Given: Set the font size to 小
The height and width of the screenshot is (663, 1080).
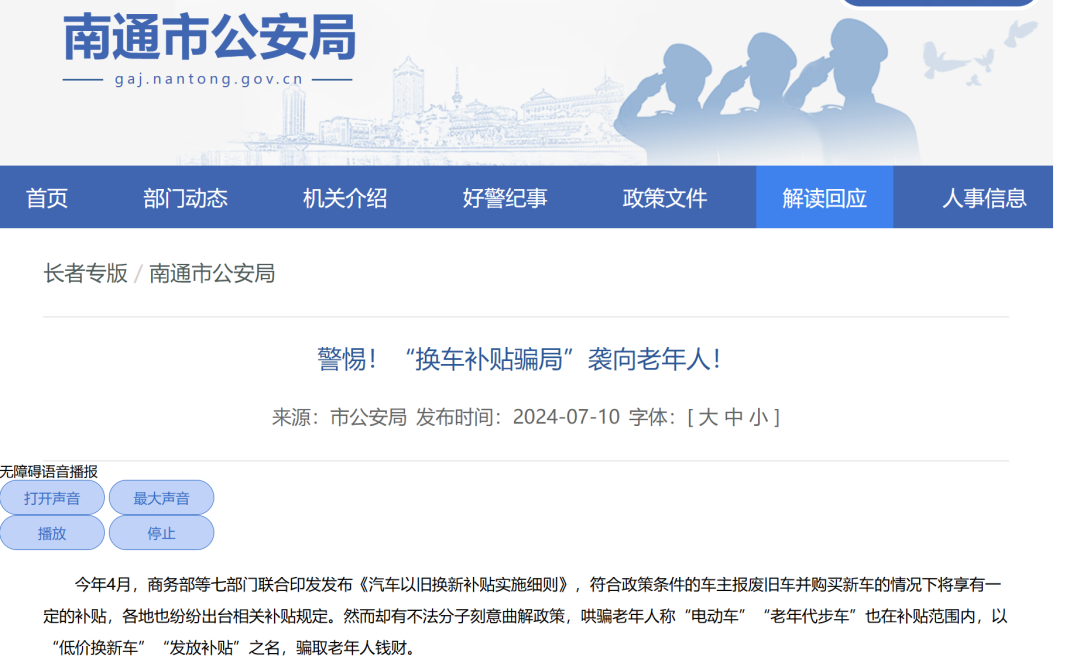Looking at the screenshot, I should point(758,417).
